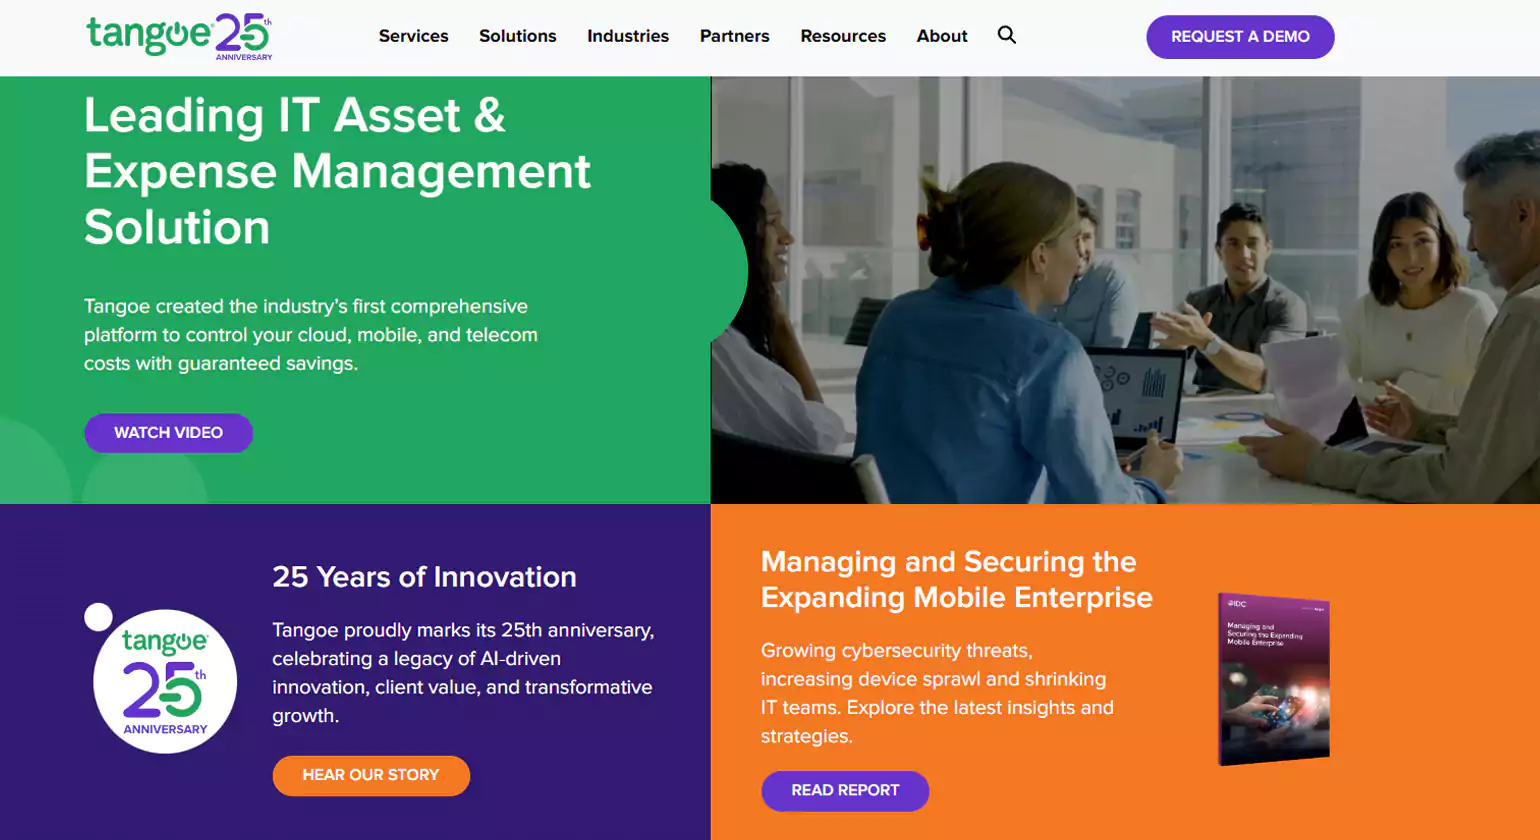The width and height of the screenshot is (1540, 840).
Task: Expand the Partners navigation item
Action: click(734, 36)
